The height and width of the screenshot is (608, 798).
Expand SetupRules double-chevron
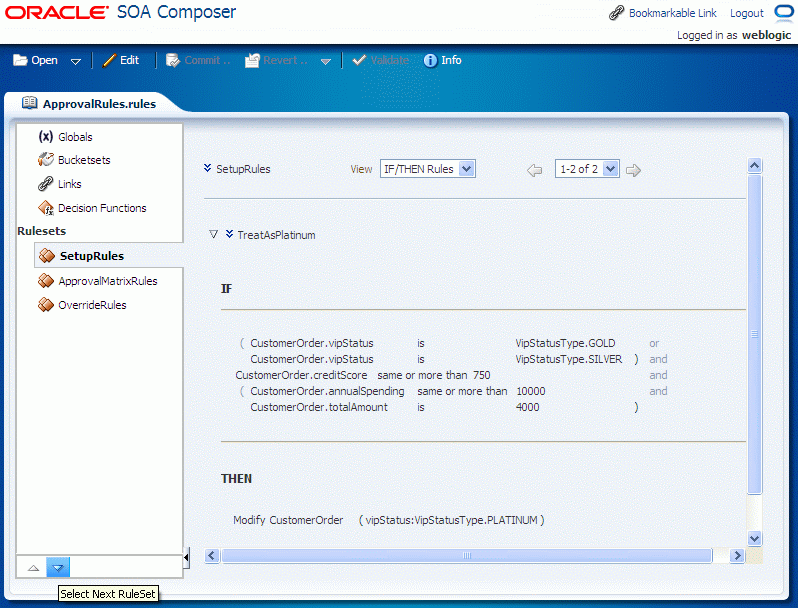tap(207, 168)
